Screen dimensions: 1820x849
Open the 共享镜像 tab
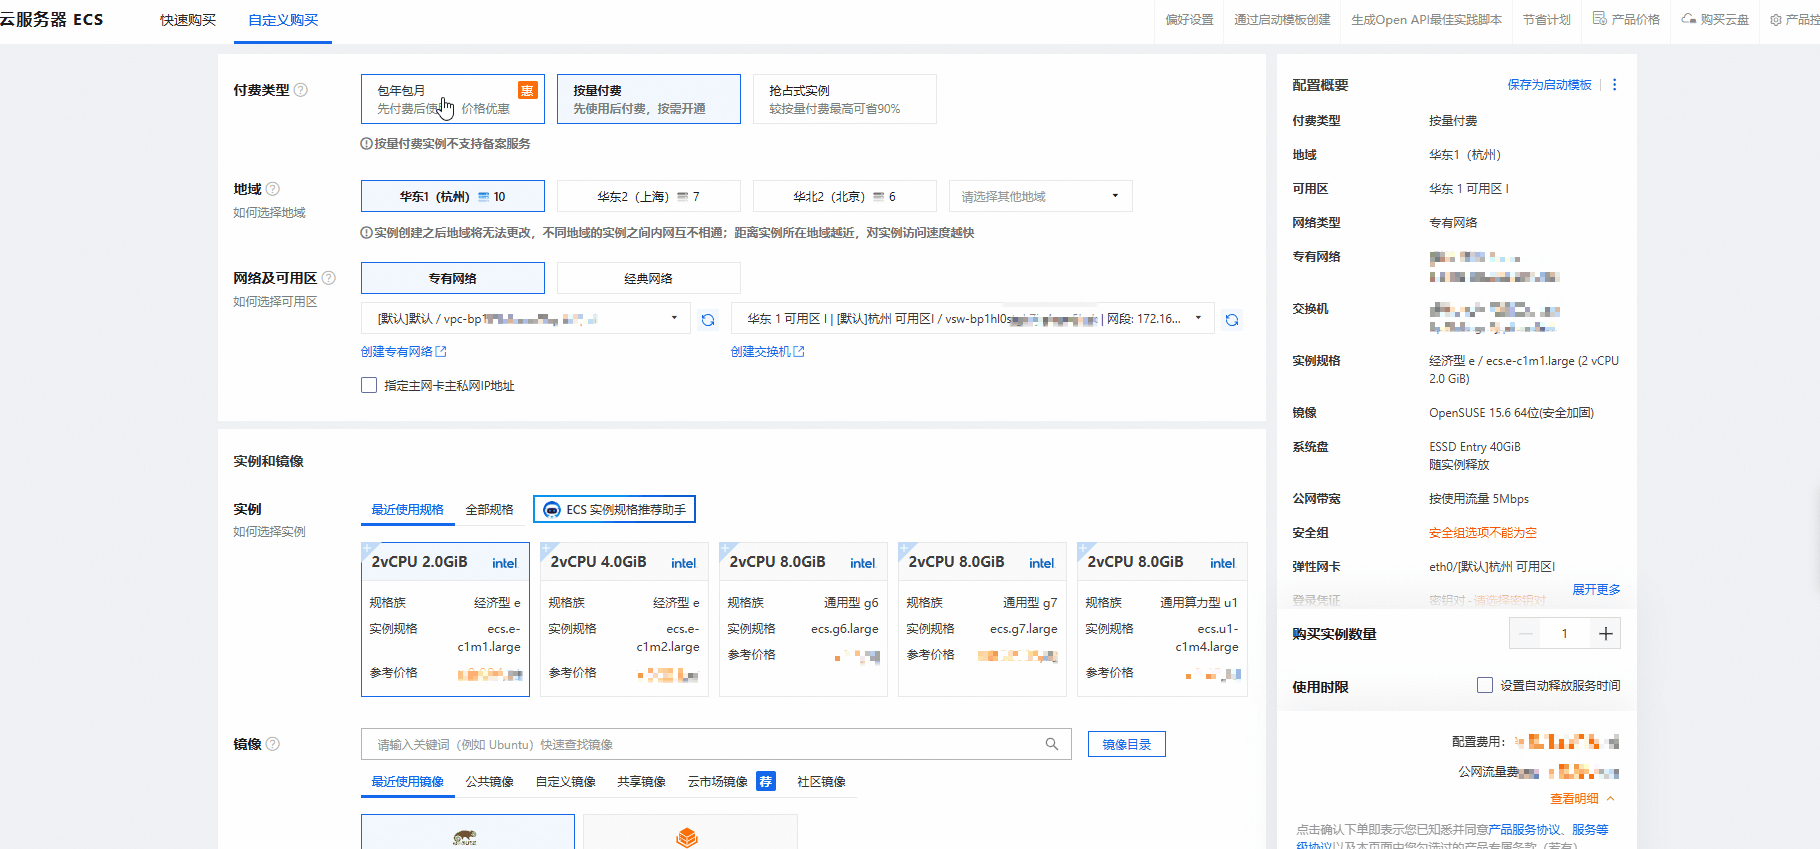(642, 782)
